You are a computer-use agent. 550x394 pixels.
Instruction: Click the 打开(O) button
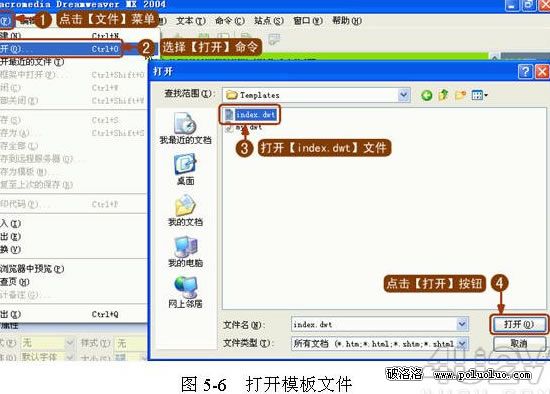(519, 324)
